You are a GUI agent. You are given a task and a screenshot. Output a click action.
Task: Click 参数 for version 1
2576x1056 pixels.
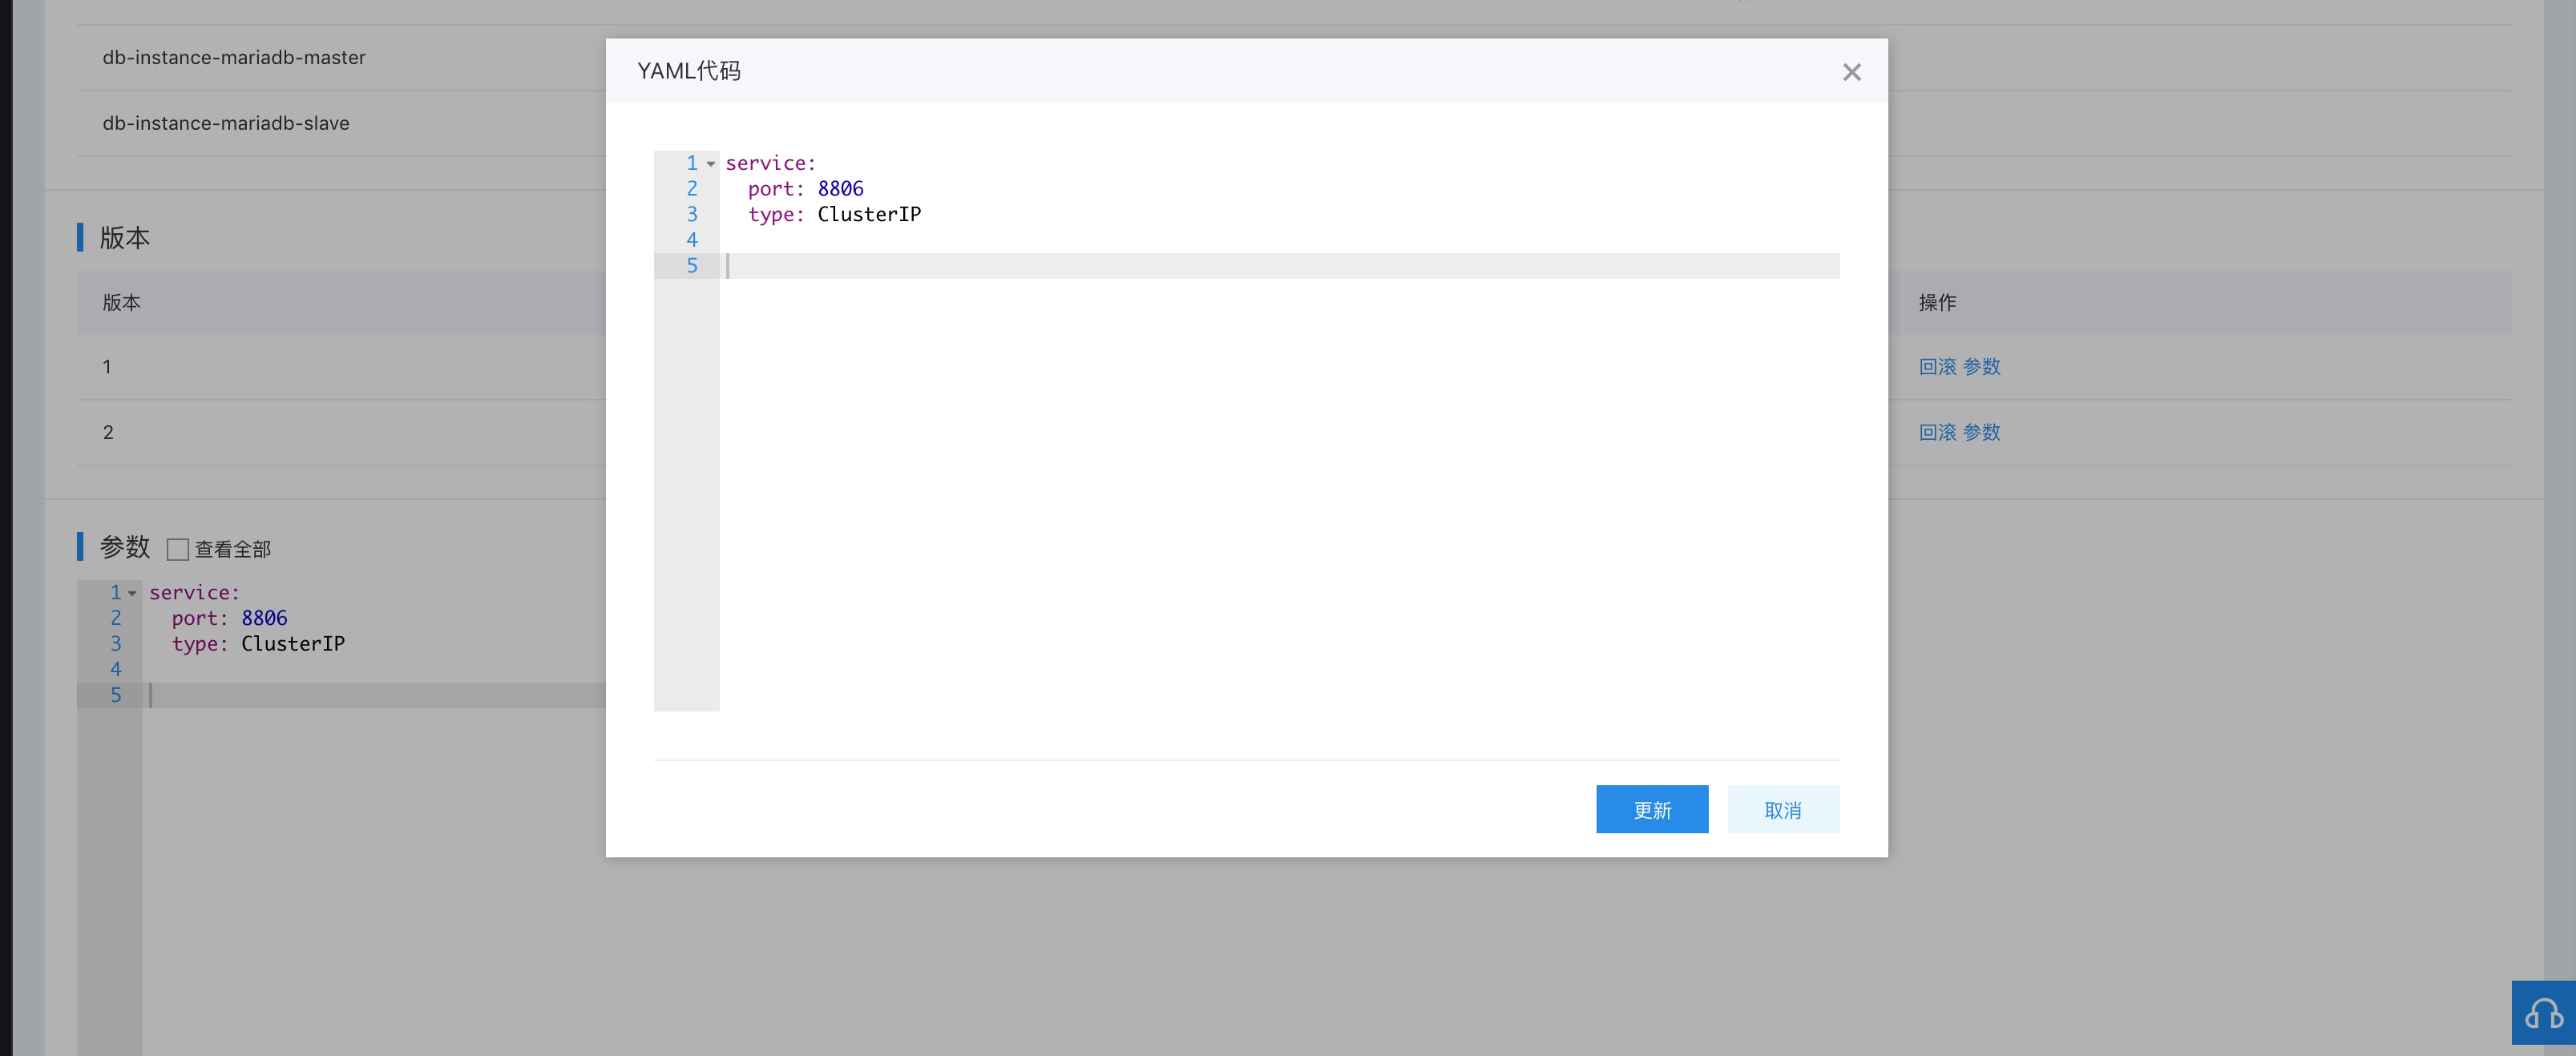(1981, 366)
